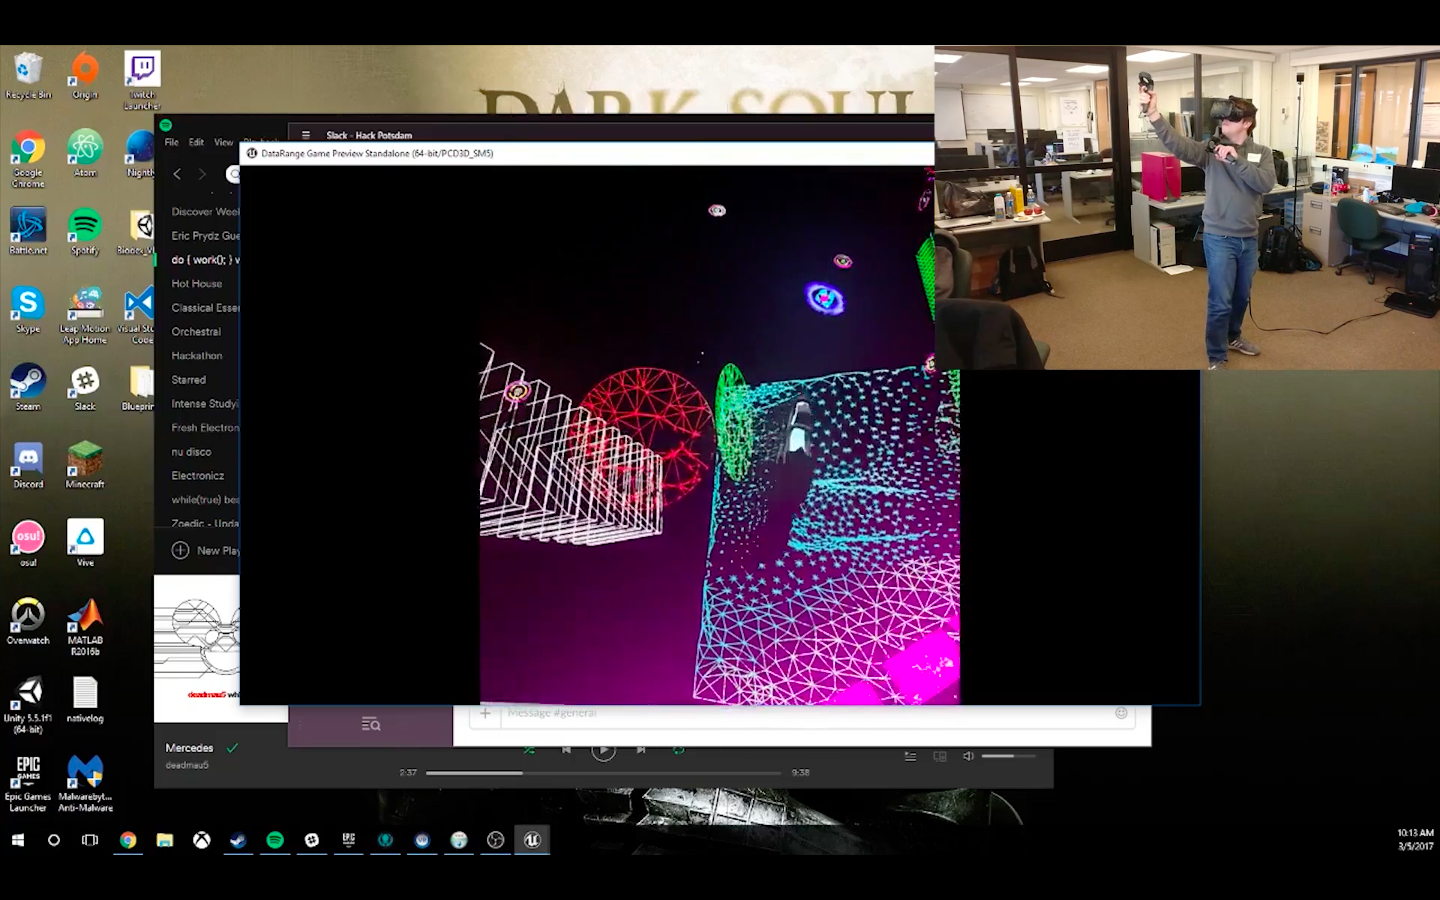Open the Spotify Edit menu

pos(196,142)
